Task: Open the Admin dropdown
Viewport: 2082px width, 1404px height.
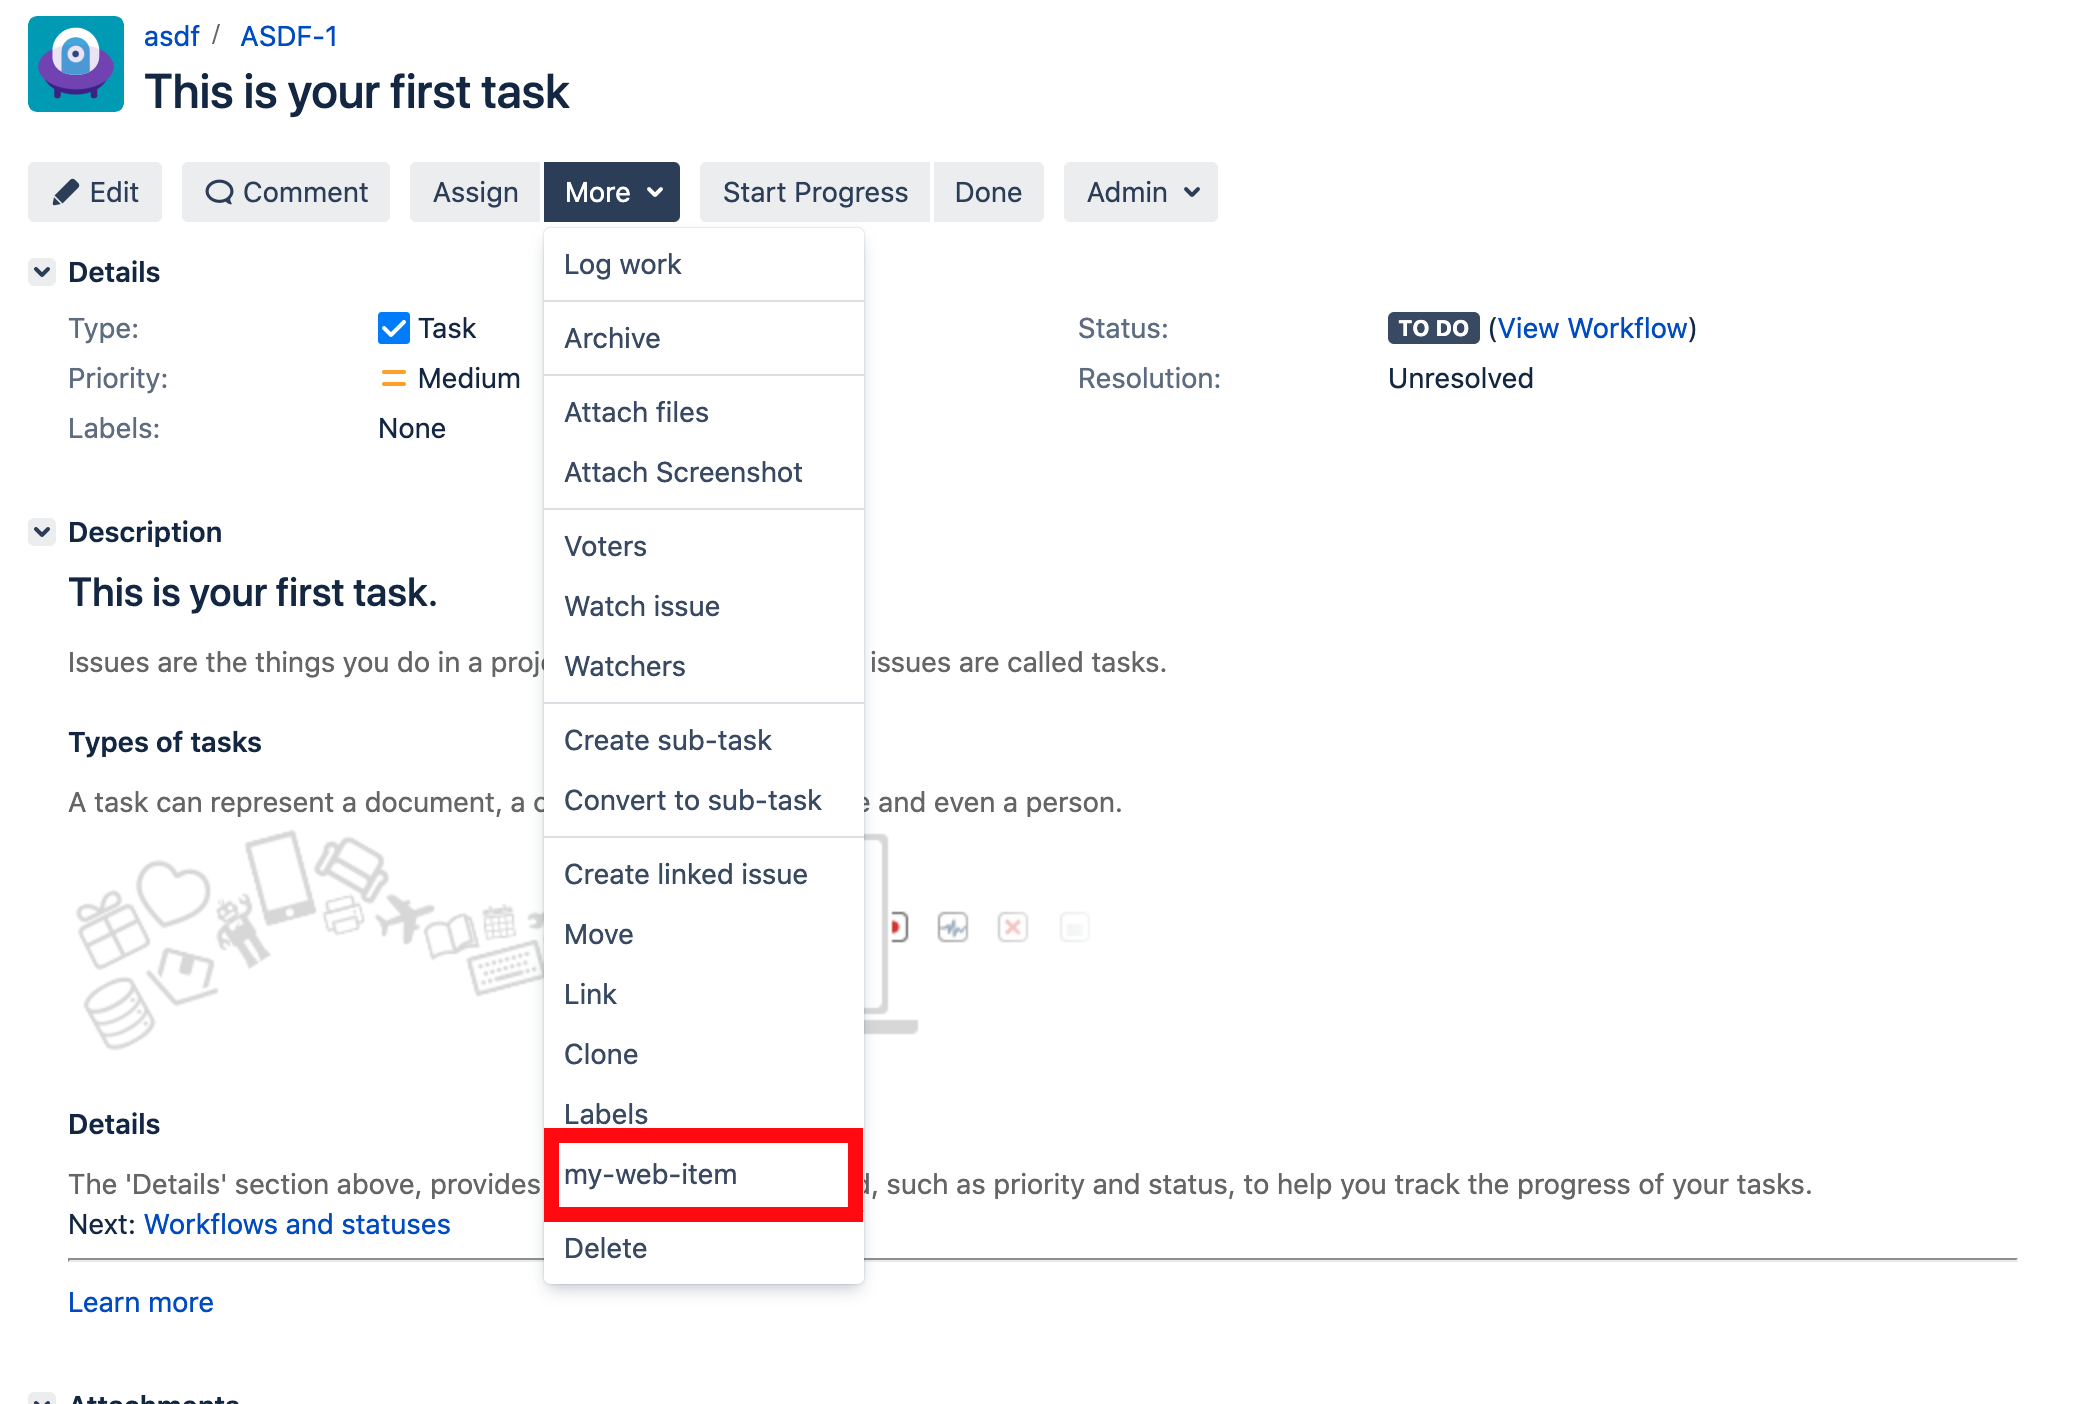Action: [1141, 192]
